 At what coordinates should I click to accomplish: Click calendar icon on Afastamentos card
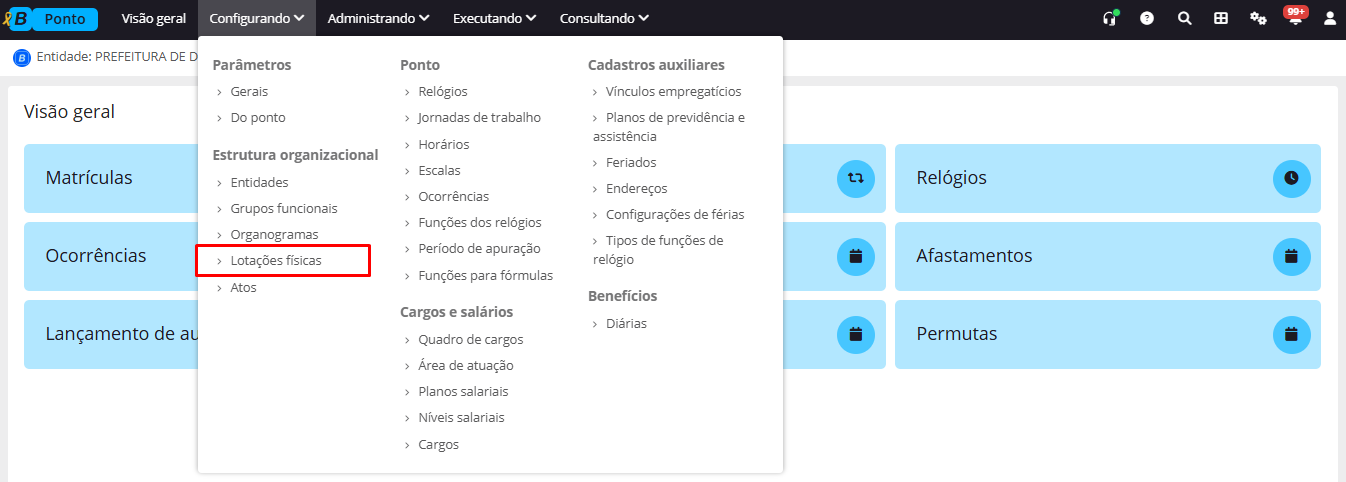click(1291, 256)
